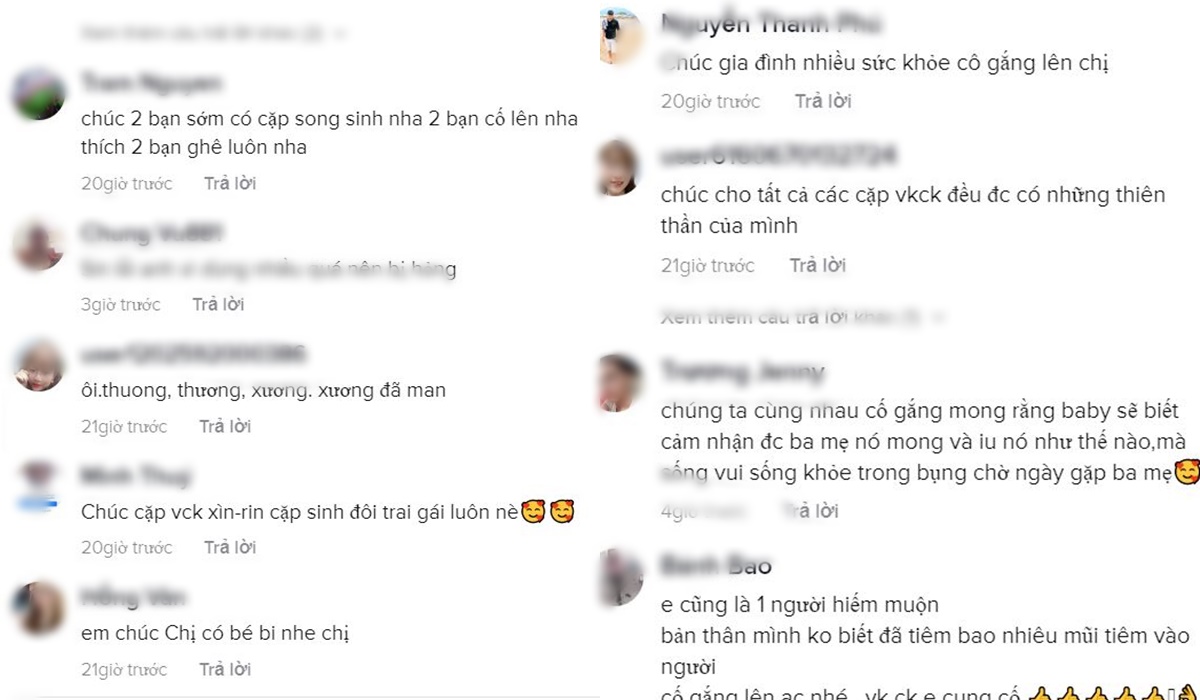The height and width of the screenshot is (700, 1200).
Task: Open avatar beside 'bé bi nhe chị' comment
Action: 39,608
